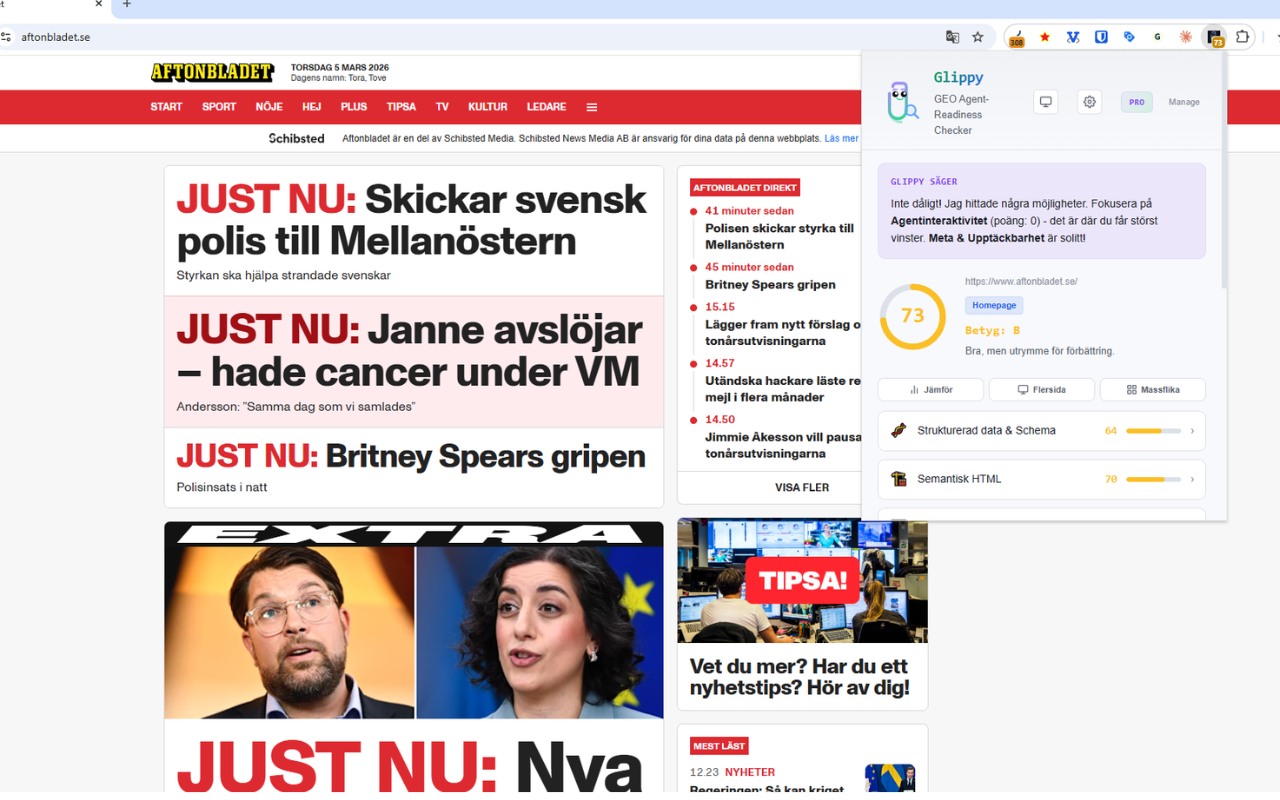The width and height of the screenshot is (1280, 800).
Task: Open the hamburger menu in Aftonbladet navigation
Action: coord(592,107)
